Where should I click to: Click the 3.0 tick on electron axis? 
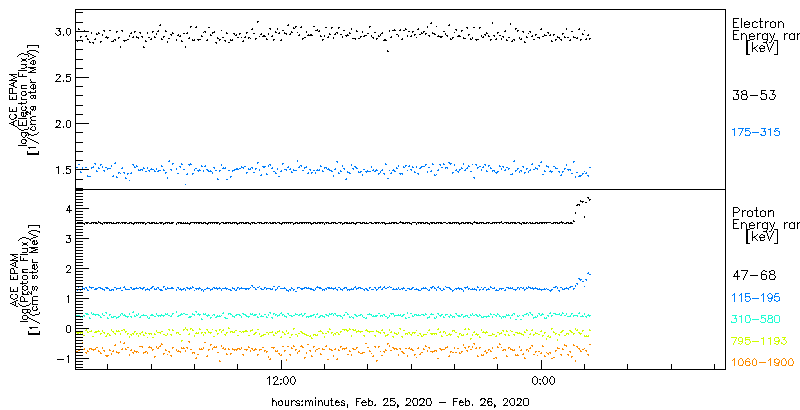62,32
